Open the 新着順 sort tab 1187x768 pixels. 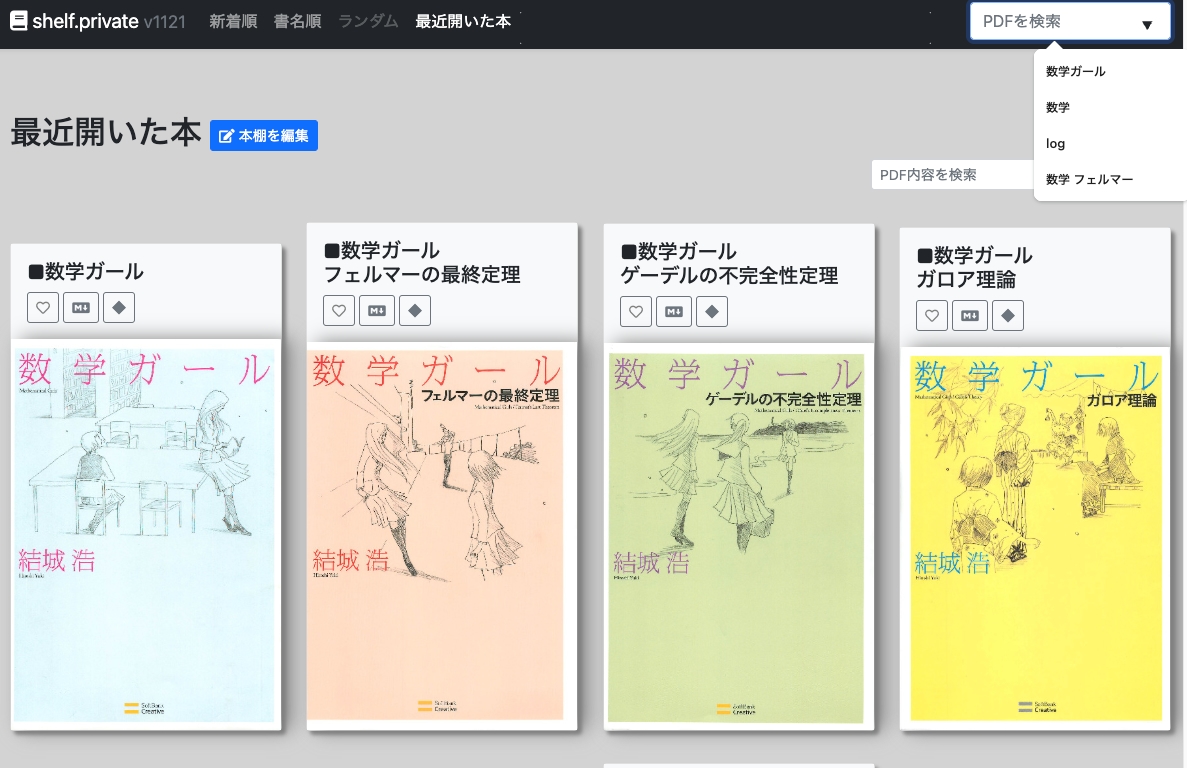(x=233, y=21)
